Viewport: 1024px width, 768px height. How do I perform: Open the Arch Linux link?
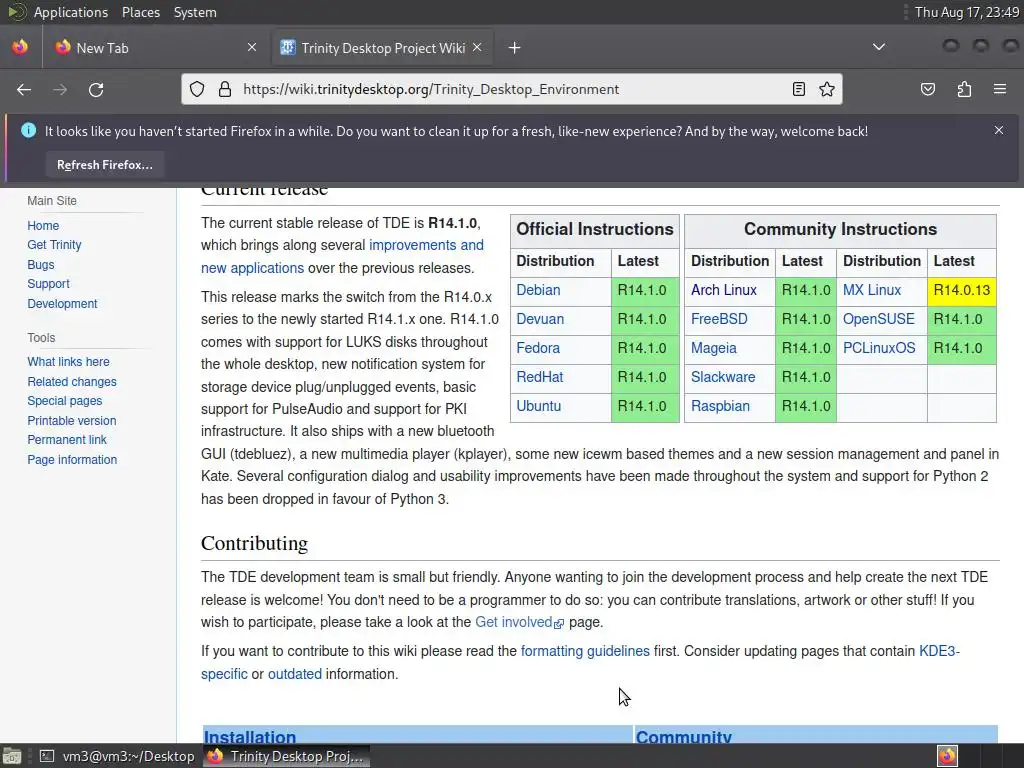tap(724, 290)
